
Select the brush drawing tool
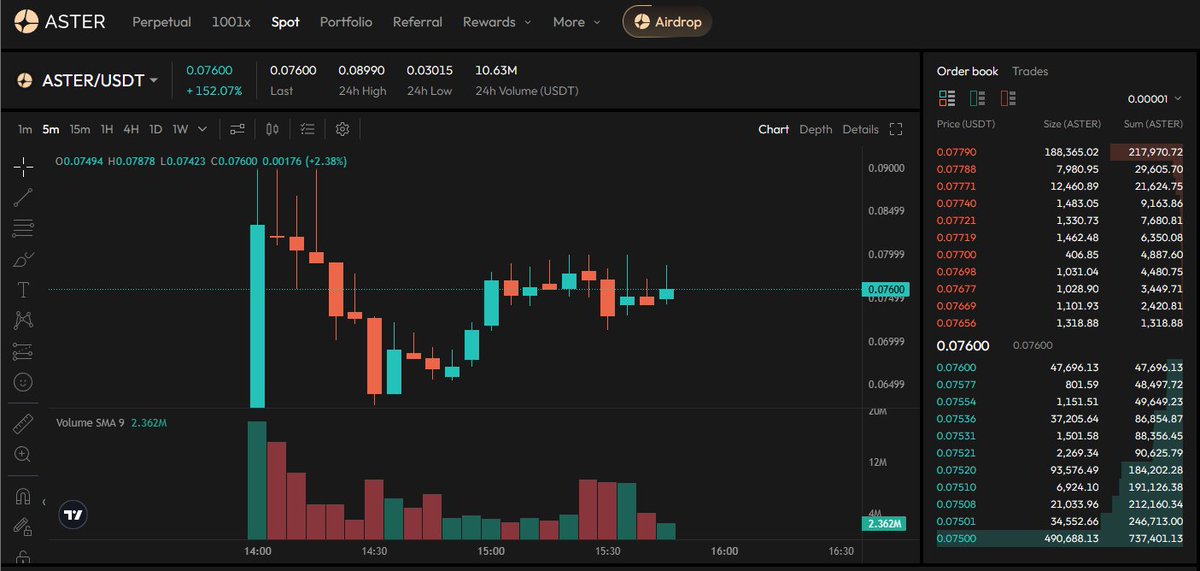[x=23, y=259]
